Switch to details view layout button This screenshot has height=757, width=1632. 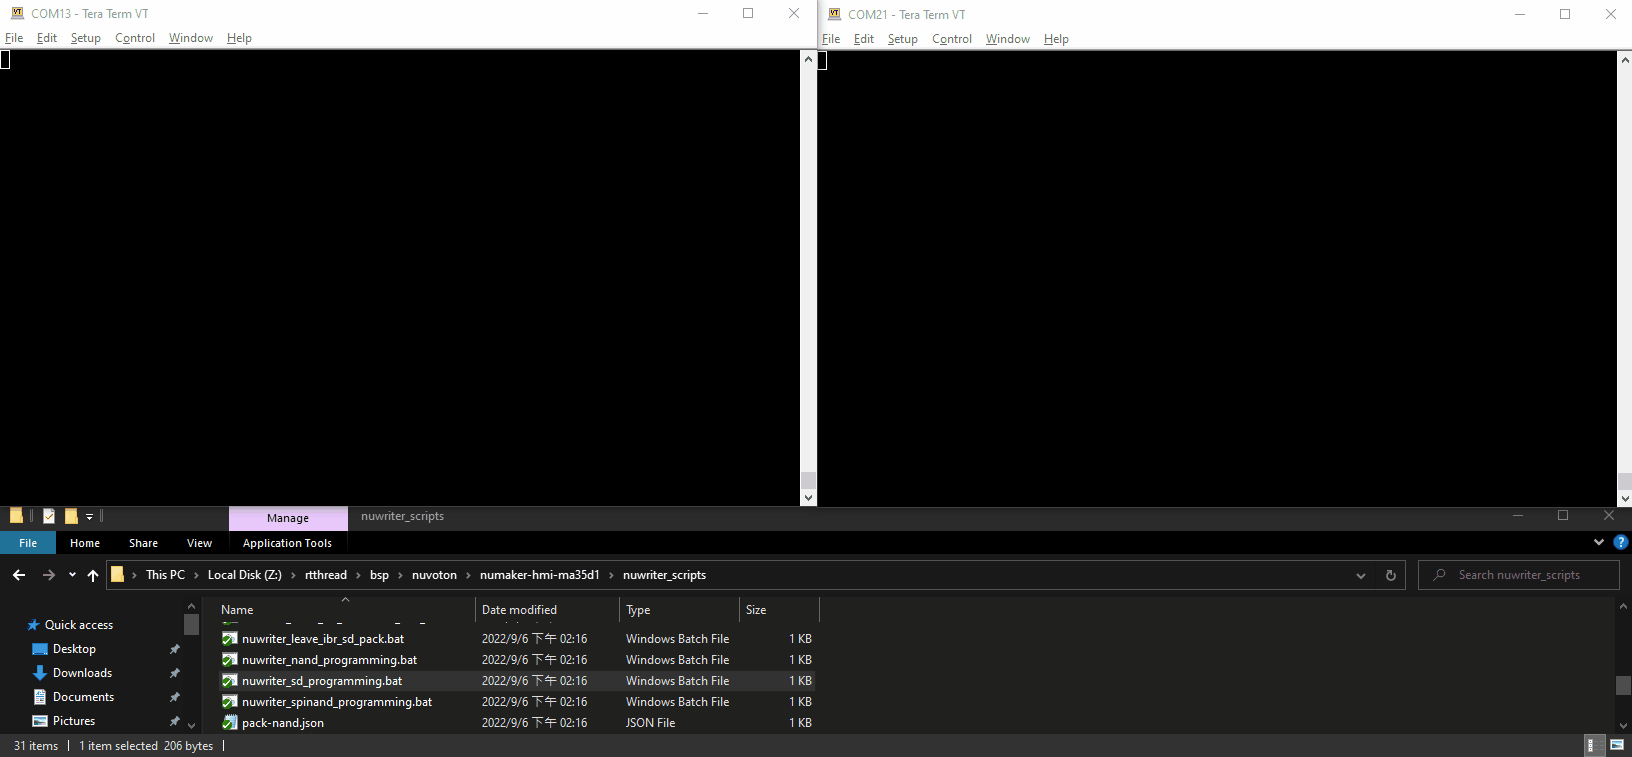pyautogui.click(x=1590, y=746)
